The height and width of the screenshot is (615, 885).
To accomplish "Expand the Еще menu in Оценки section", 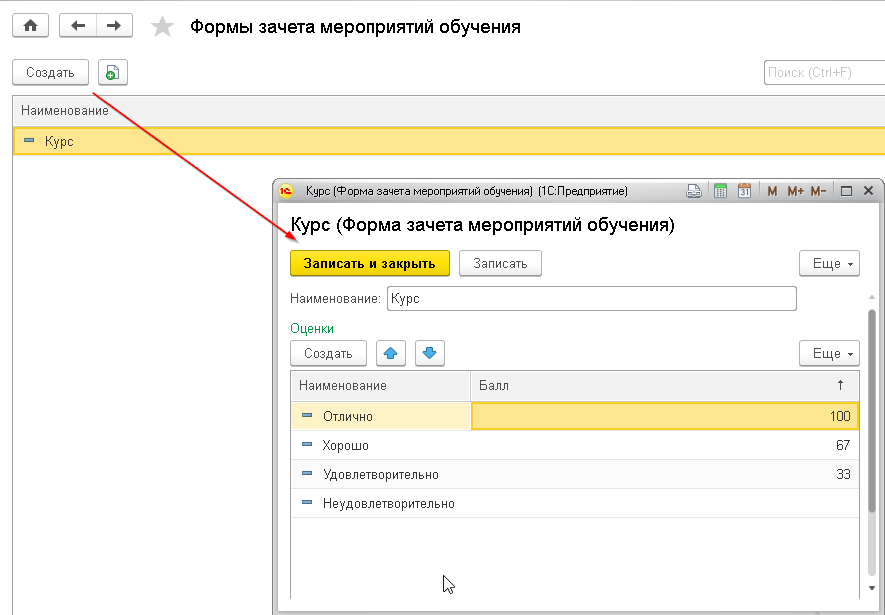I will [829, 353].
